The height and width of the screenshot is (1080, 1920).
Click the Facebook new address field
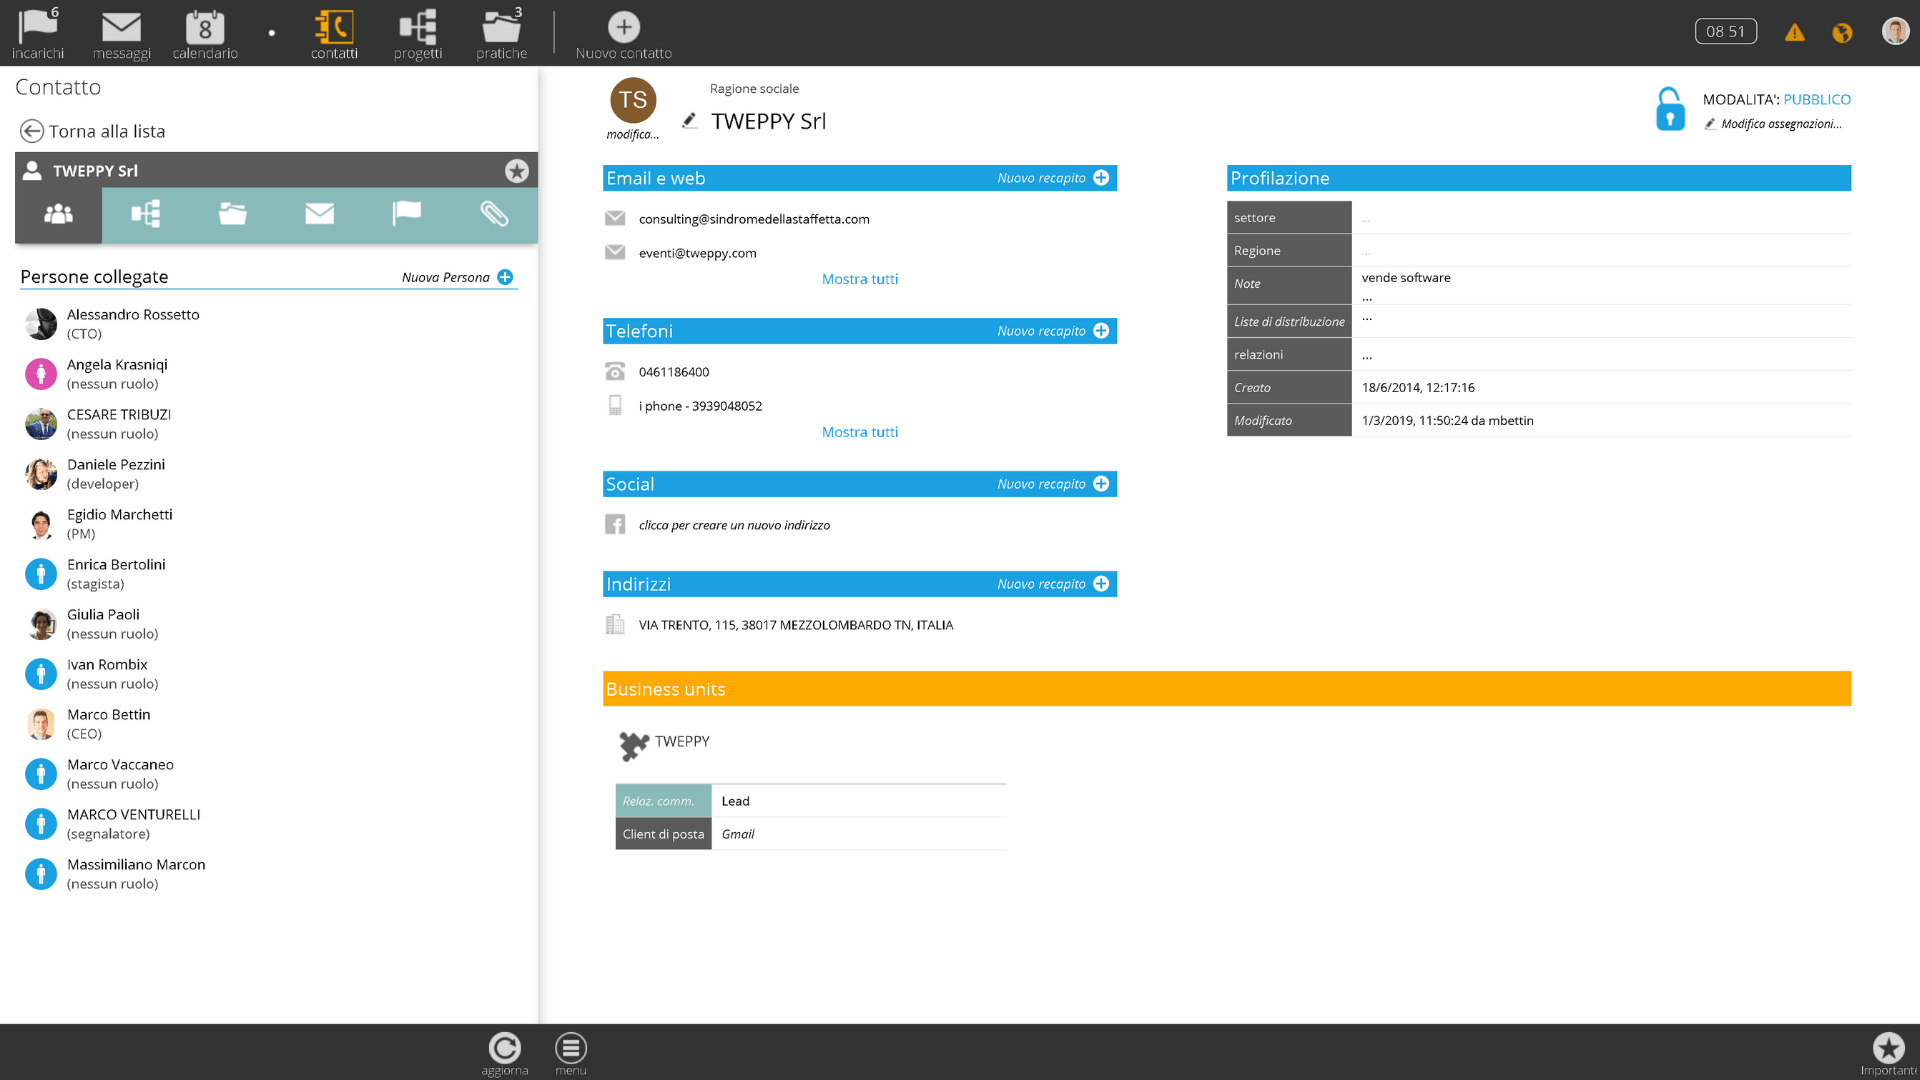(734, 525)
